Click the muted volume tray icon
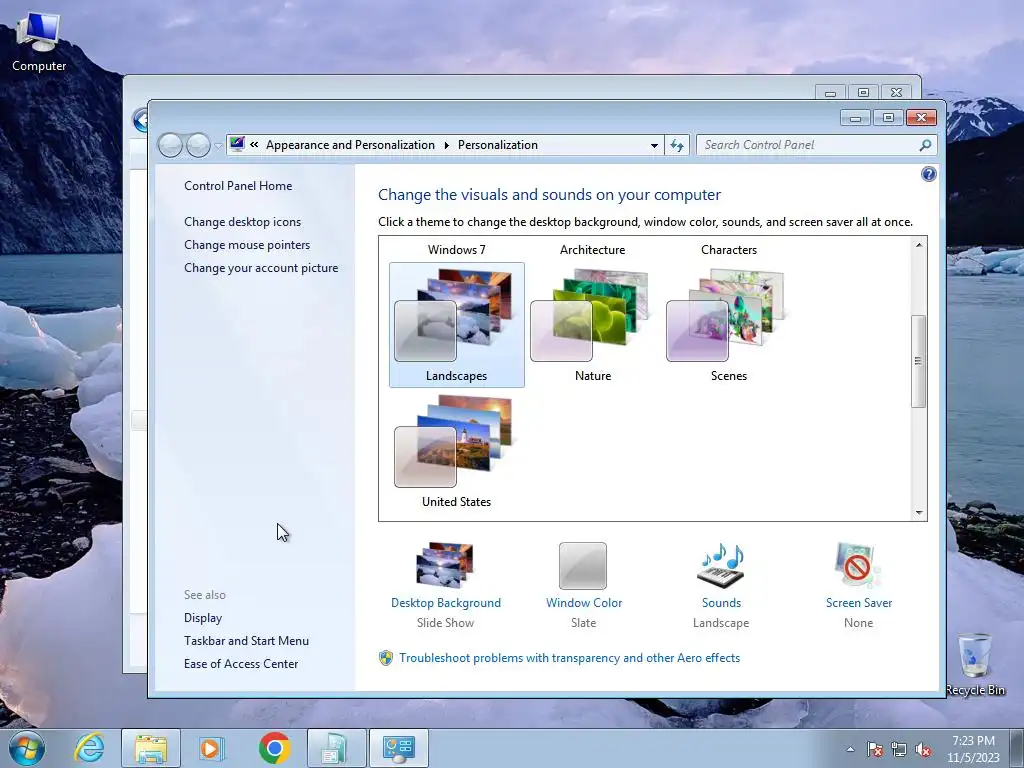 [x=923, y=749]
